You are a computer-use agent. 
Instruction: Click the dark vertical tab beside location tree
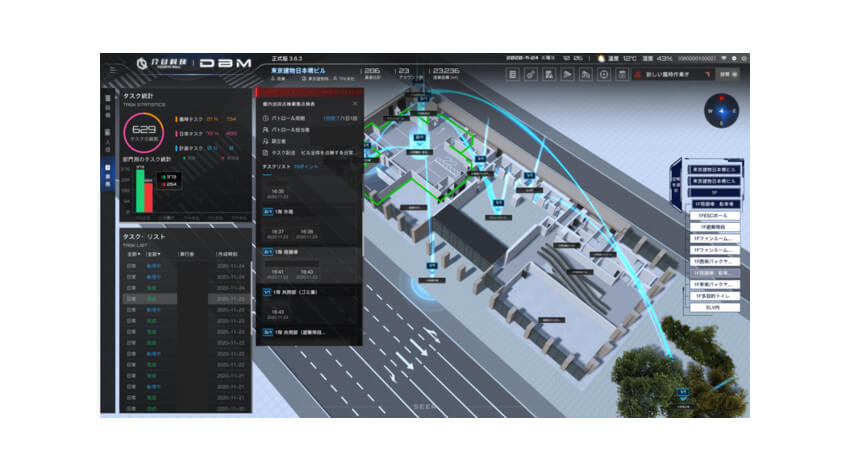click(x=676, y=185)
